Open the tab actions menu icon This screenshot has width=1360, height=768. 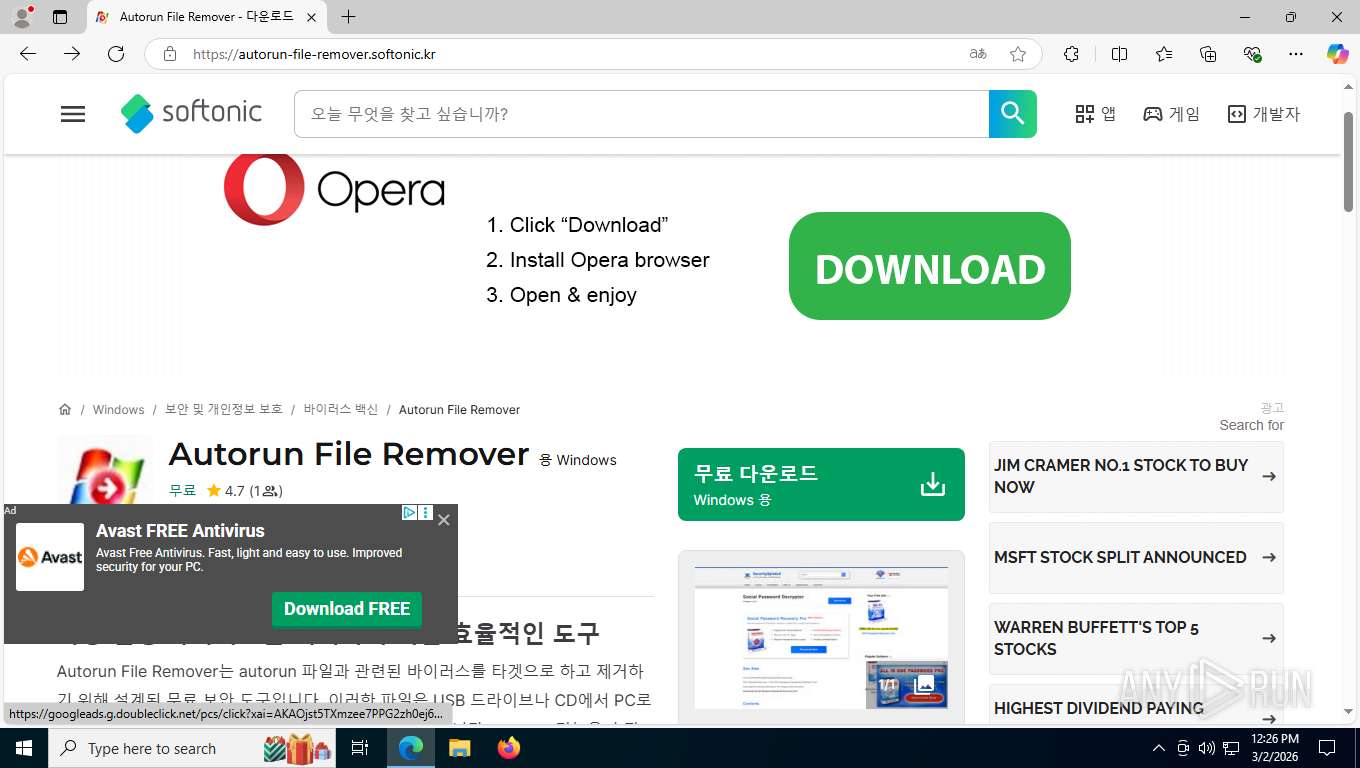(60, 17)
